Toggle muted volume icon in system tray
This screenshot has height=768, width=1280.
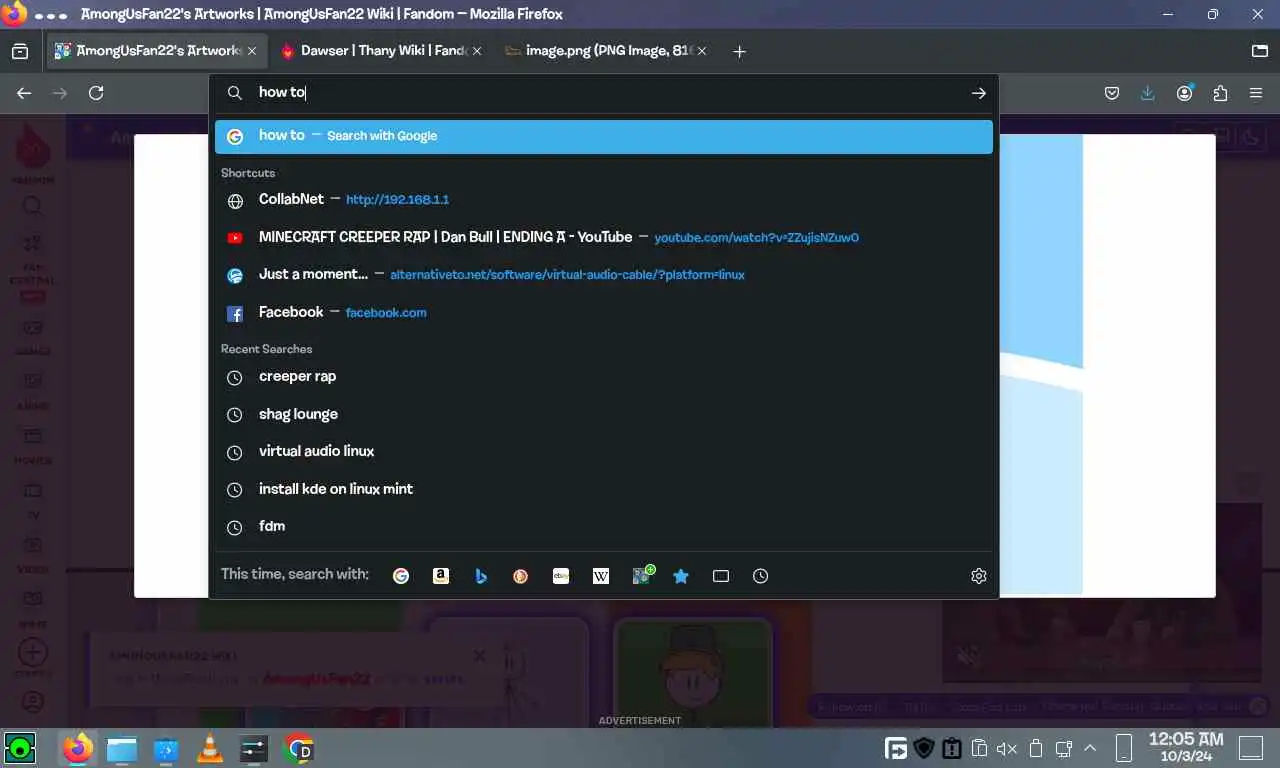pyautogui.click(x=1007, y=748)
